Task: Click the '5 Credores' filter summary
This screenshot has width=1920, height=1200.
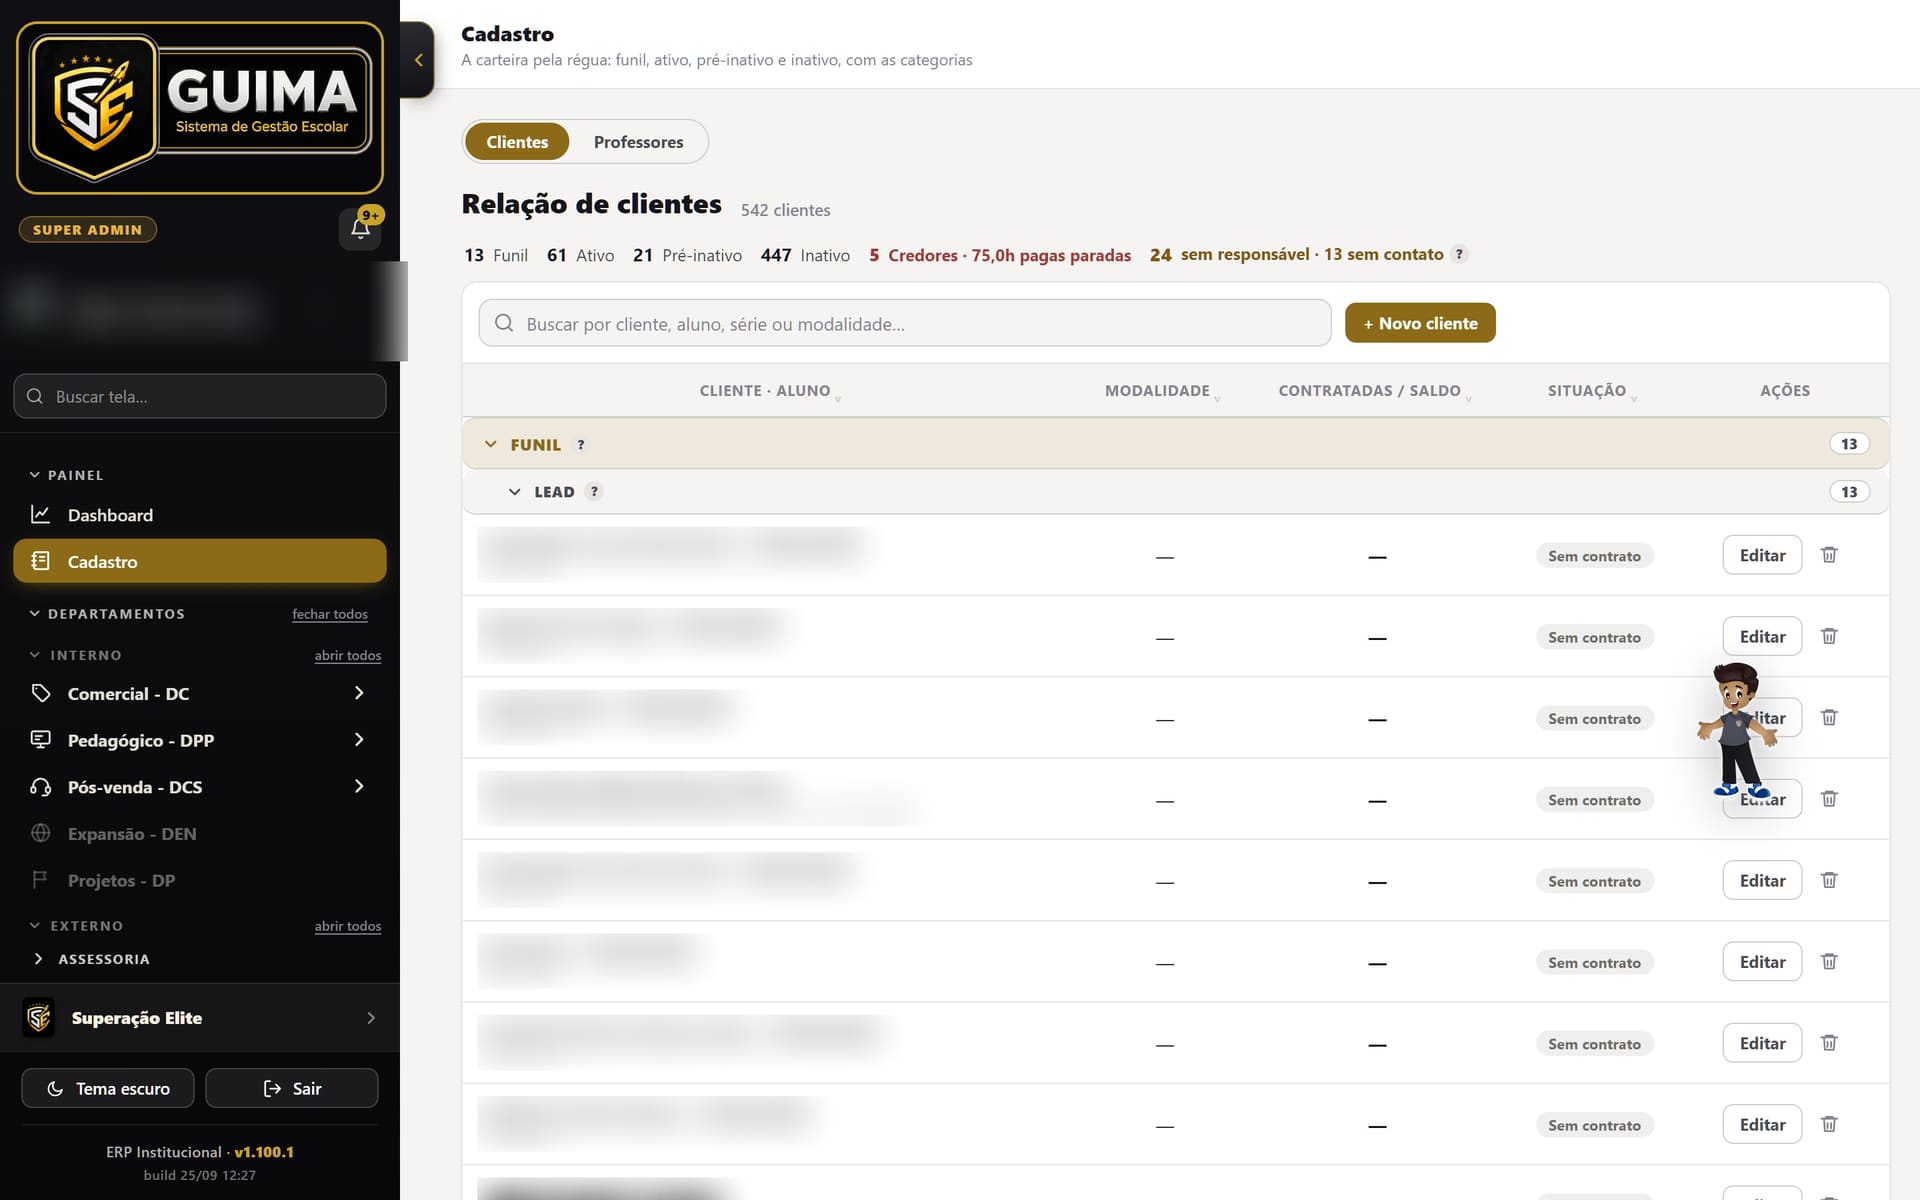Action: 1000,255
